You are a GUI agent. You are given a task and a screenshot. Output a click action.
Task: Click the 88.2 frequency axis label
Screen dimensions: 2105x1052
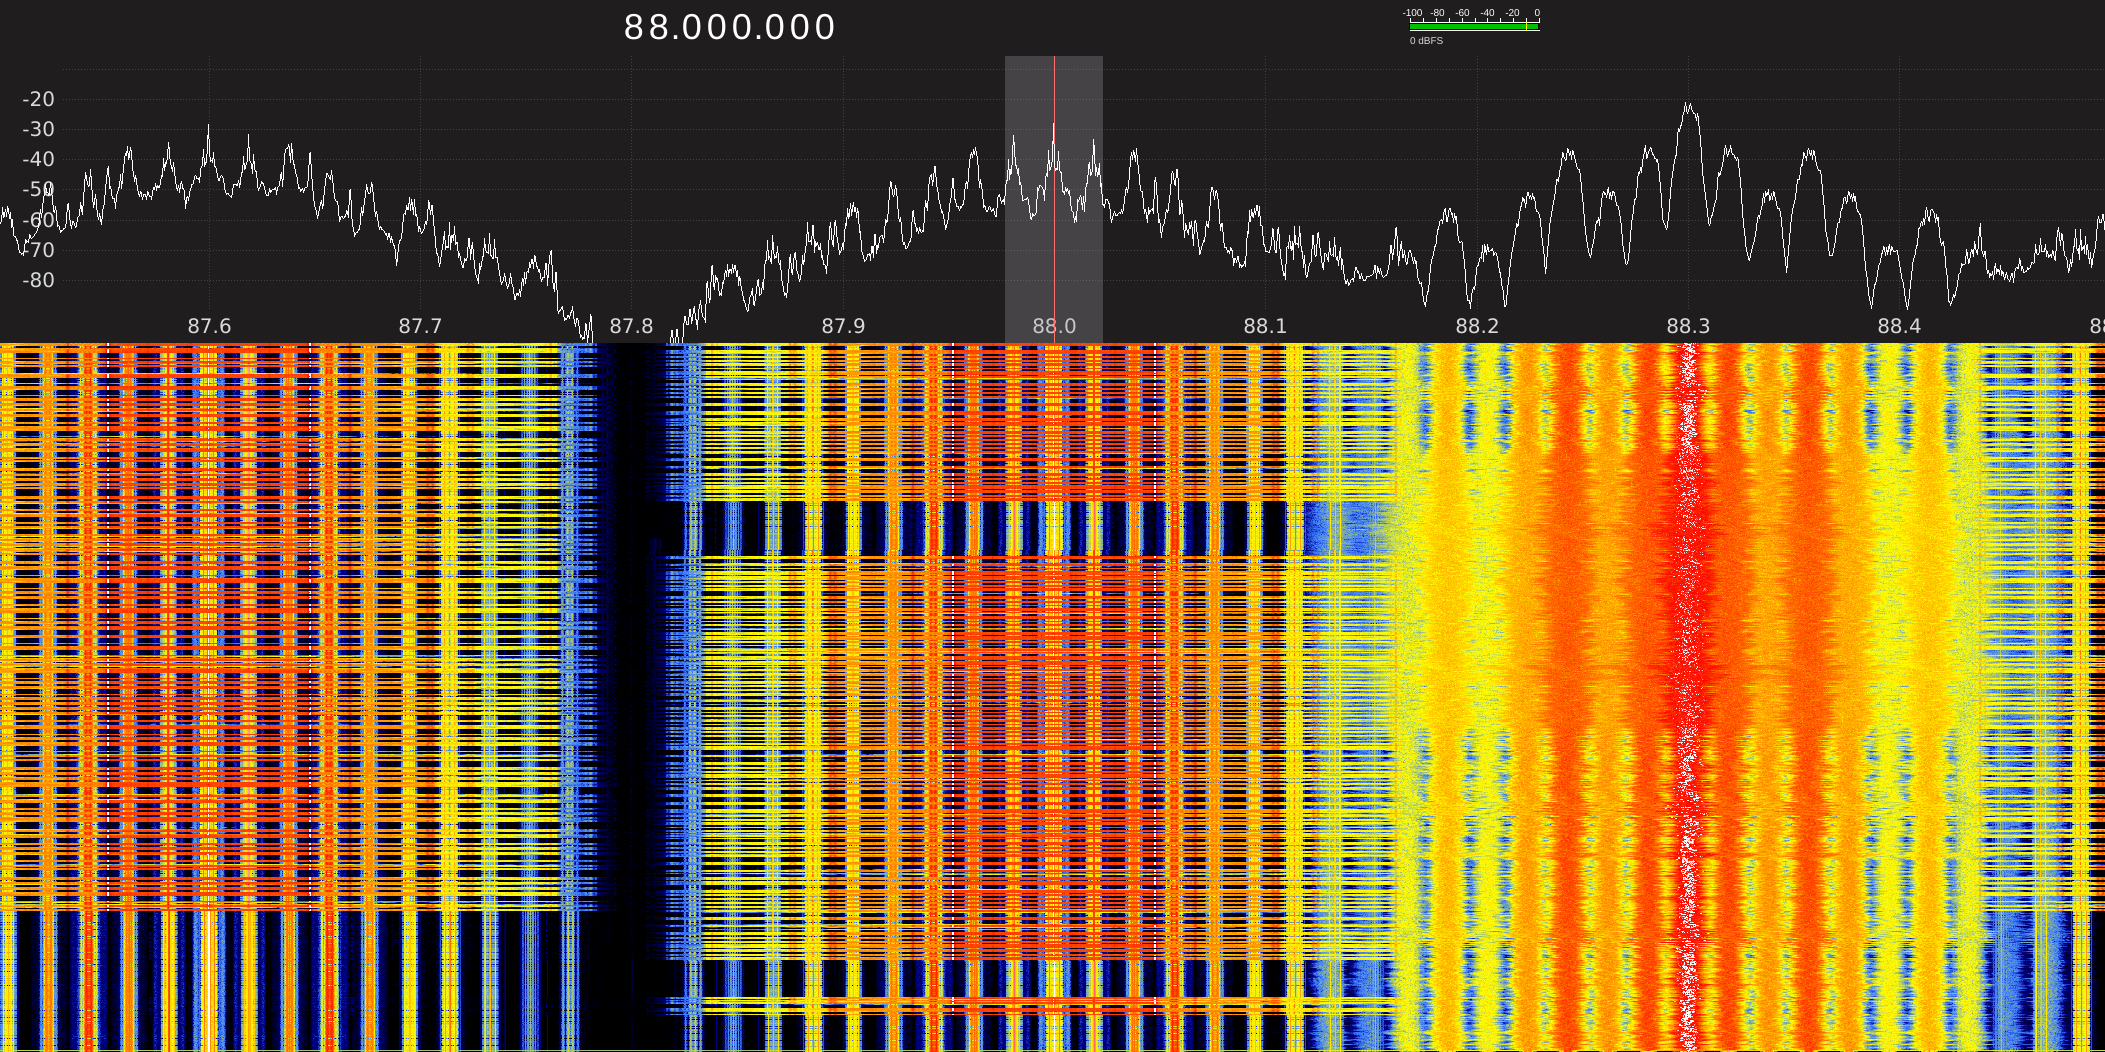click(x=1477, y=326)
